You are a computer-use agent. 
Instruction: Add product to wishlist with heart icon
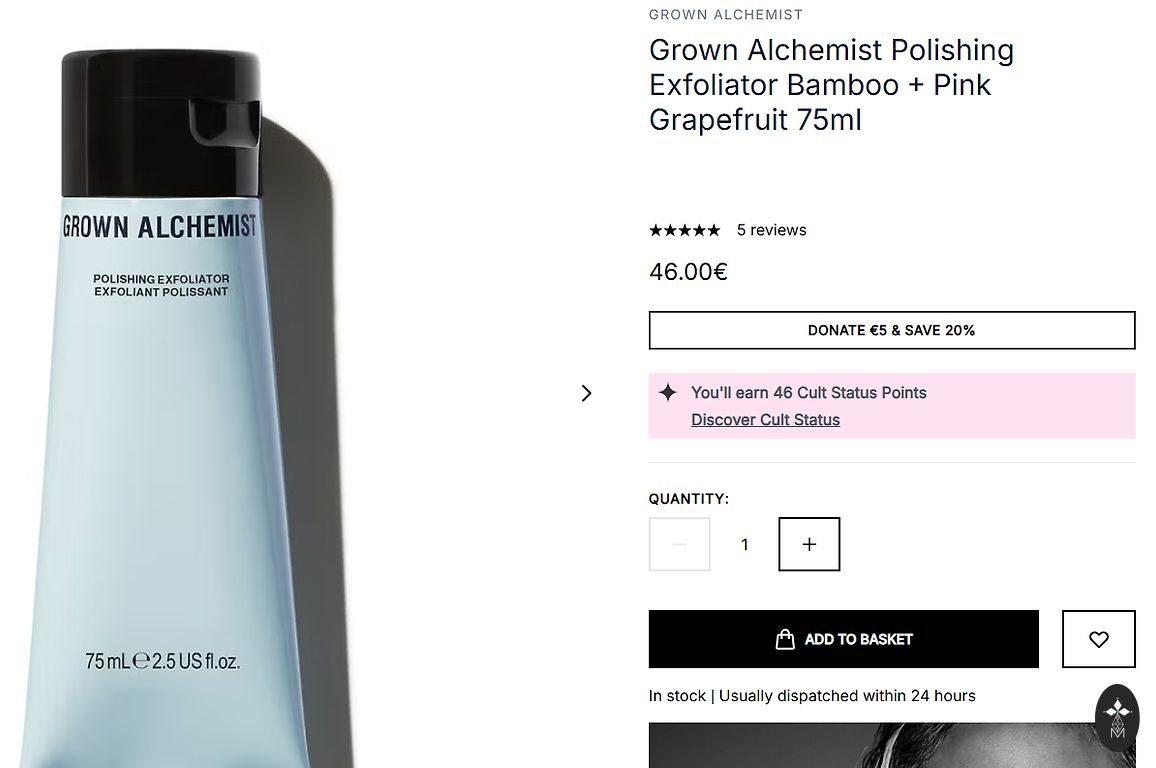(1098, 639)
